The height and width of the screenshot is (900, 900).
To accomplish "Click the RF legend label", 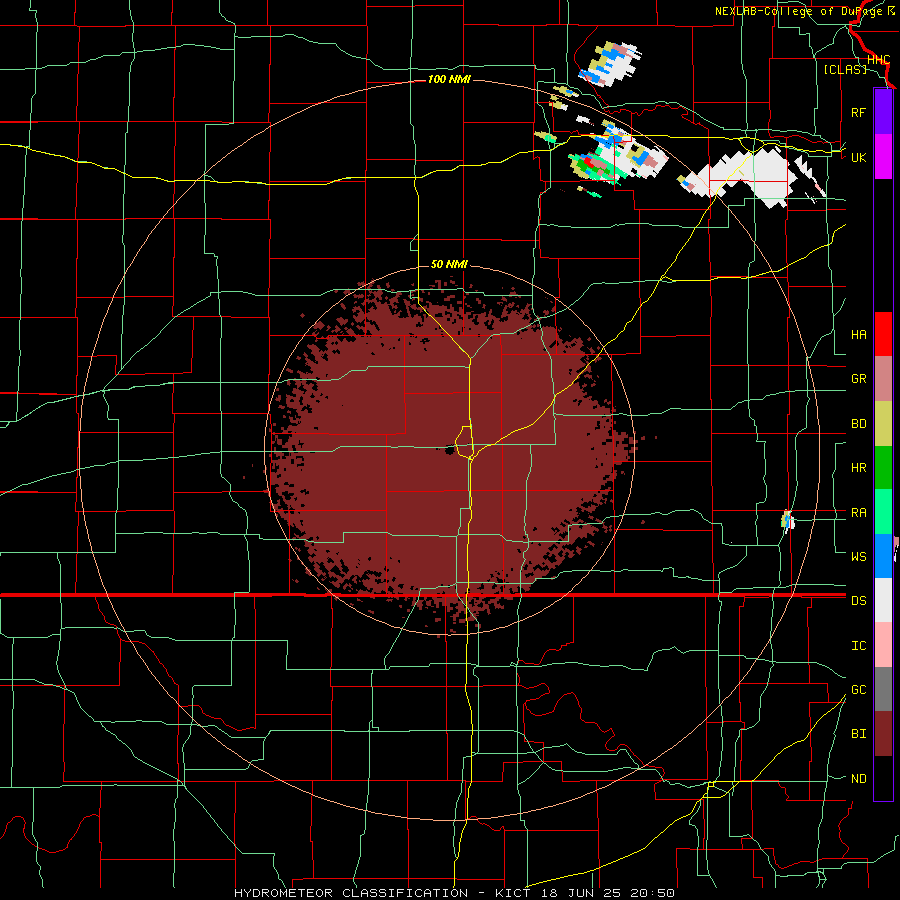I will pos(858,112).
